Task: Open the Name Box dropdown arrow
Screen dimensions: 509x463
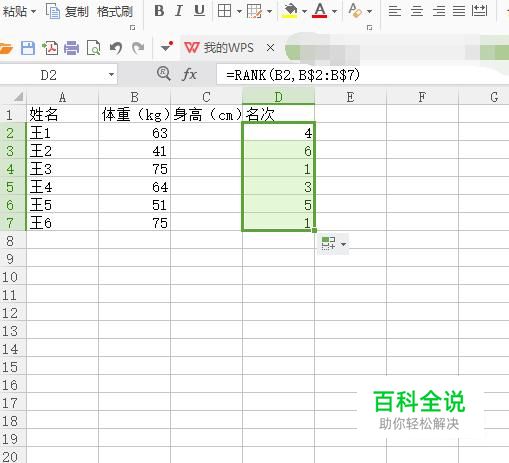Action: (111, 75)
